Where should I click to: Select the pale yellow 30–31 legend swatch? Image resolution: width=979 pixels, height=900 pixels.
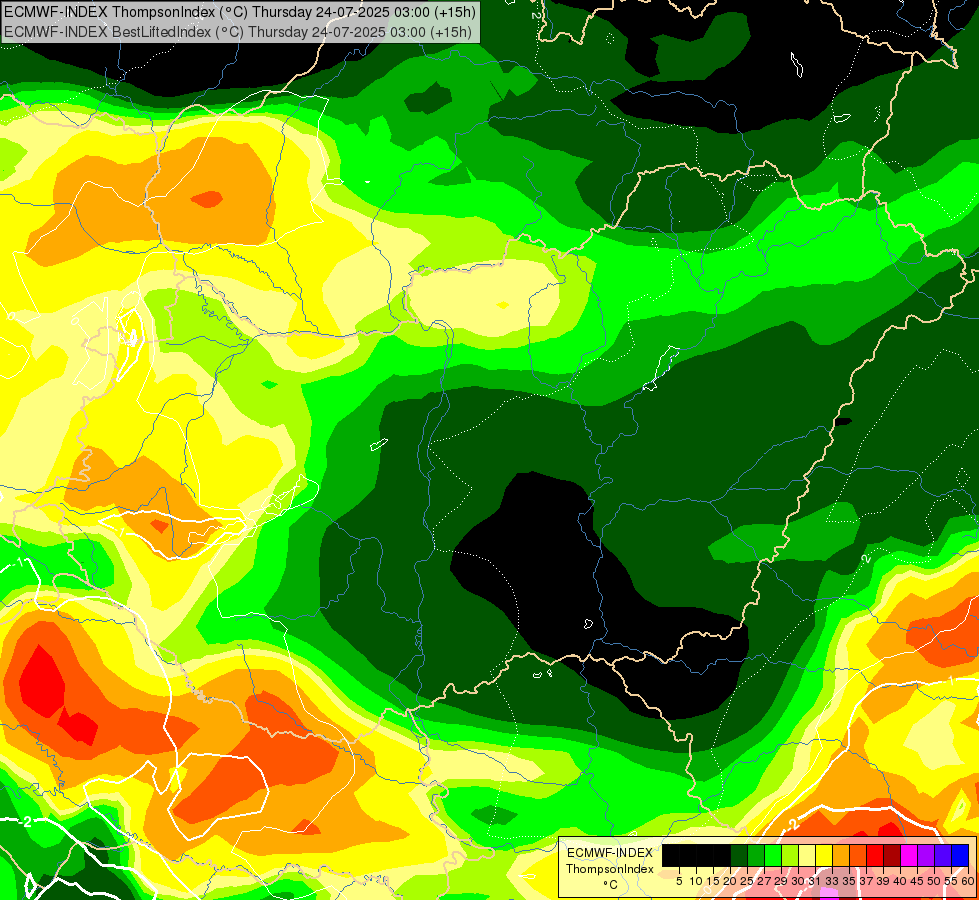(x=807, y=855)
